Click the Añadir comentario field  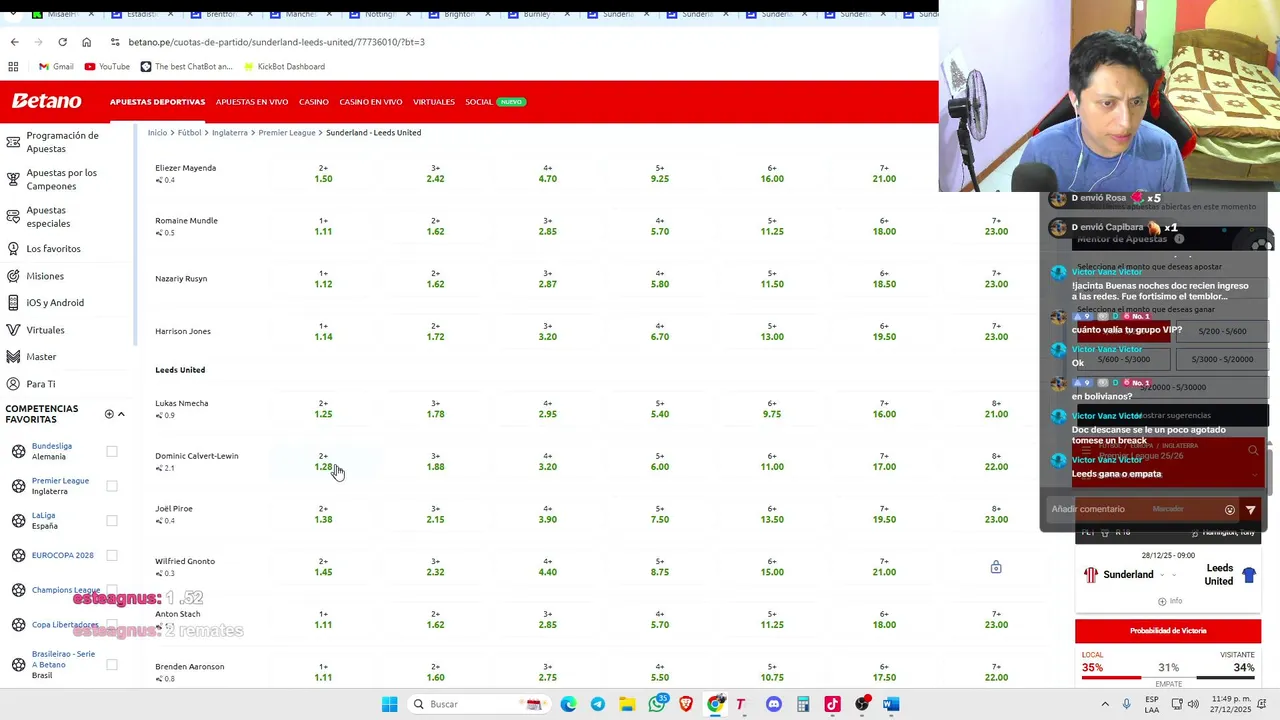(1134, 510)
